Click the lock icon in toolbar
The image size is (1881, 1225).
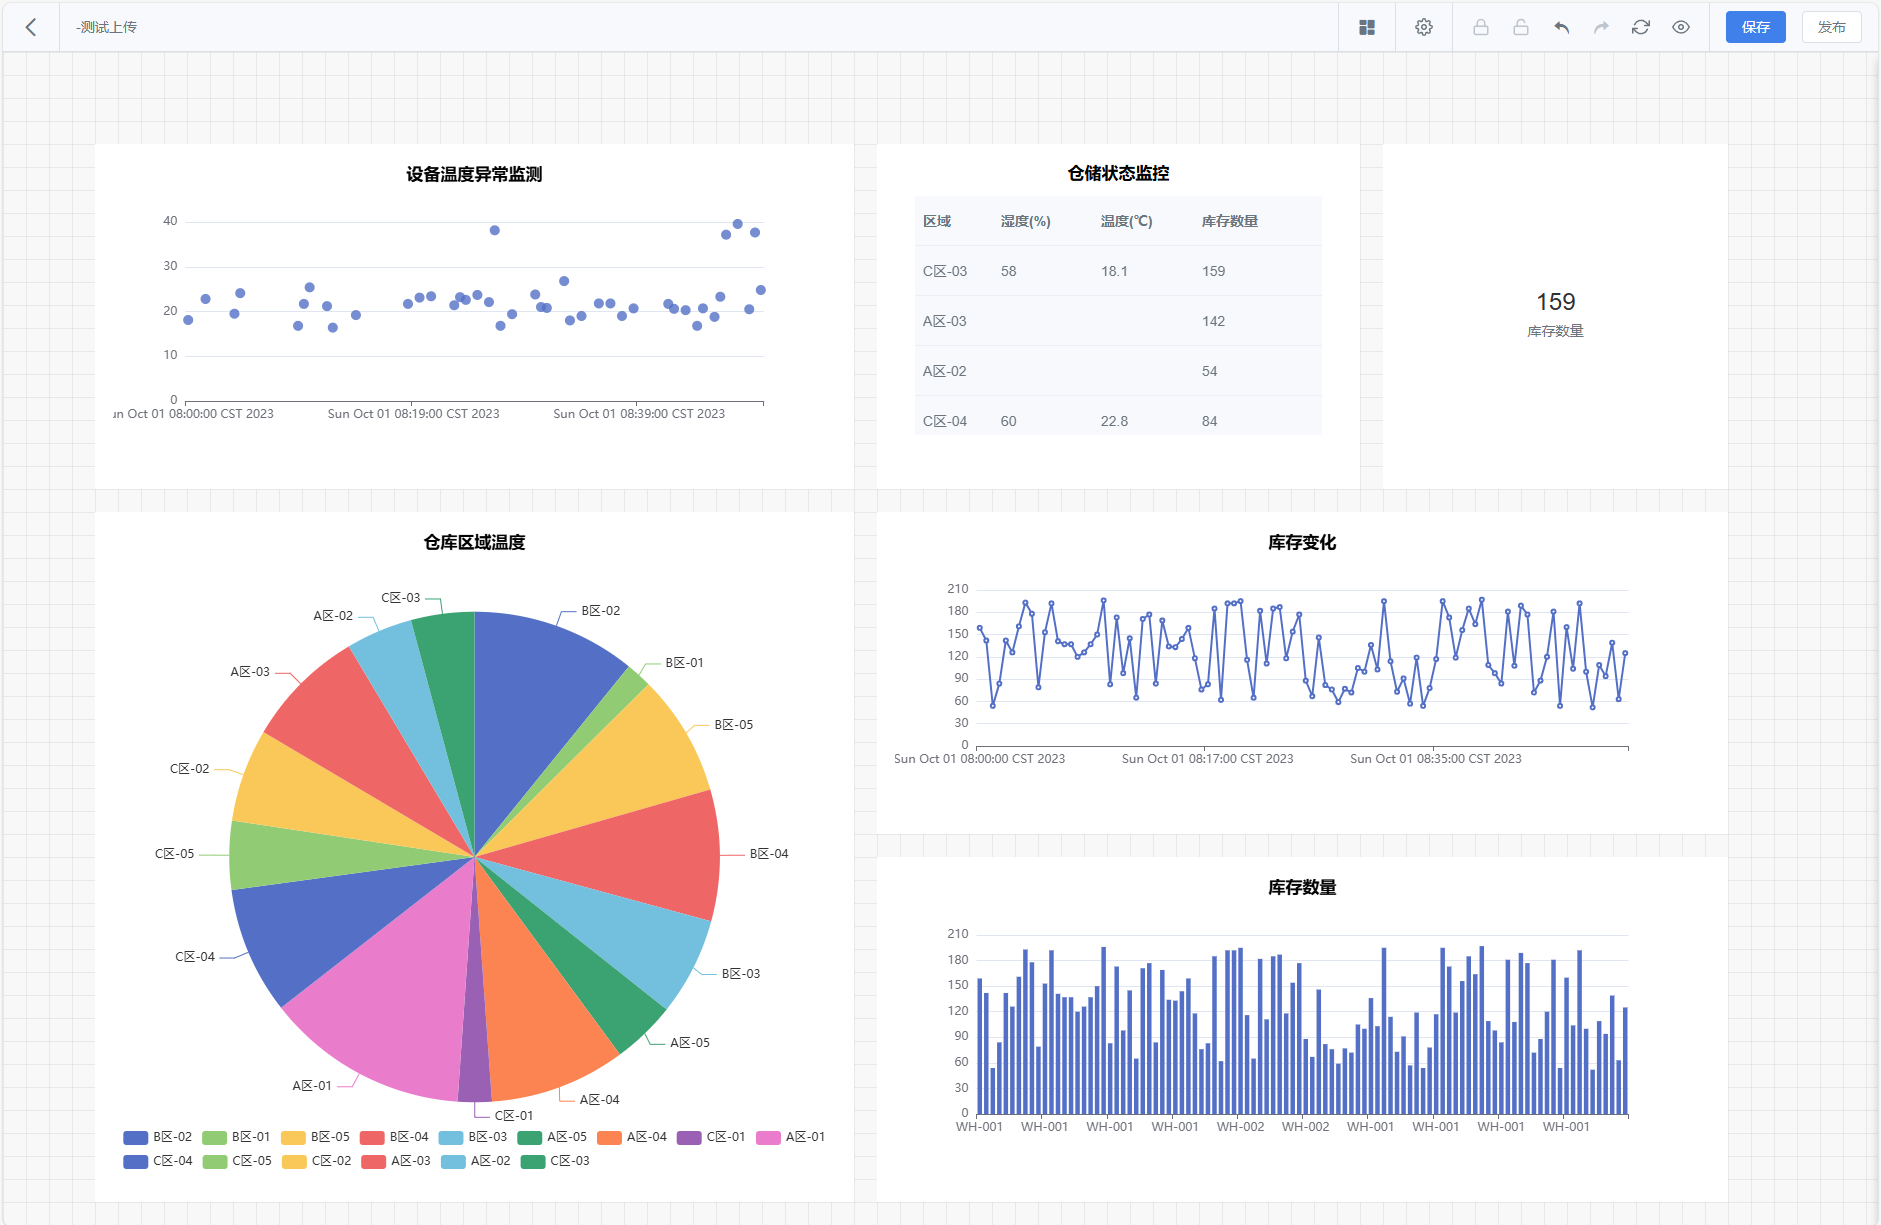pos(1481,27)
